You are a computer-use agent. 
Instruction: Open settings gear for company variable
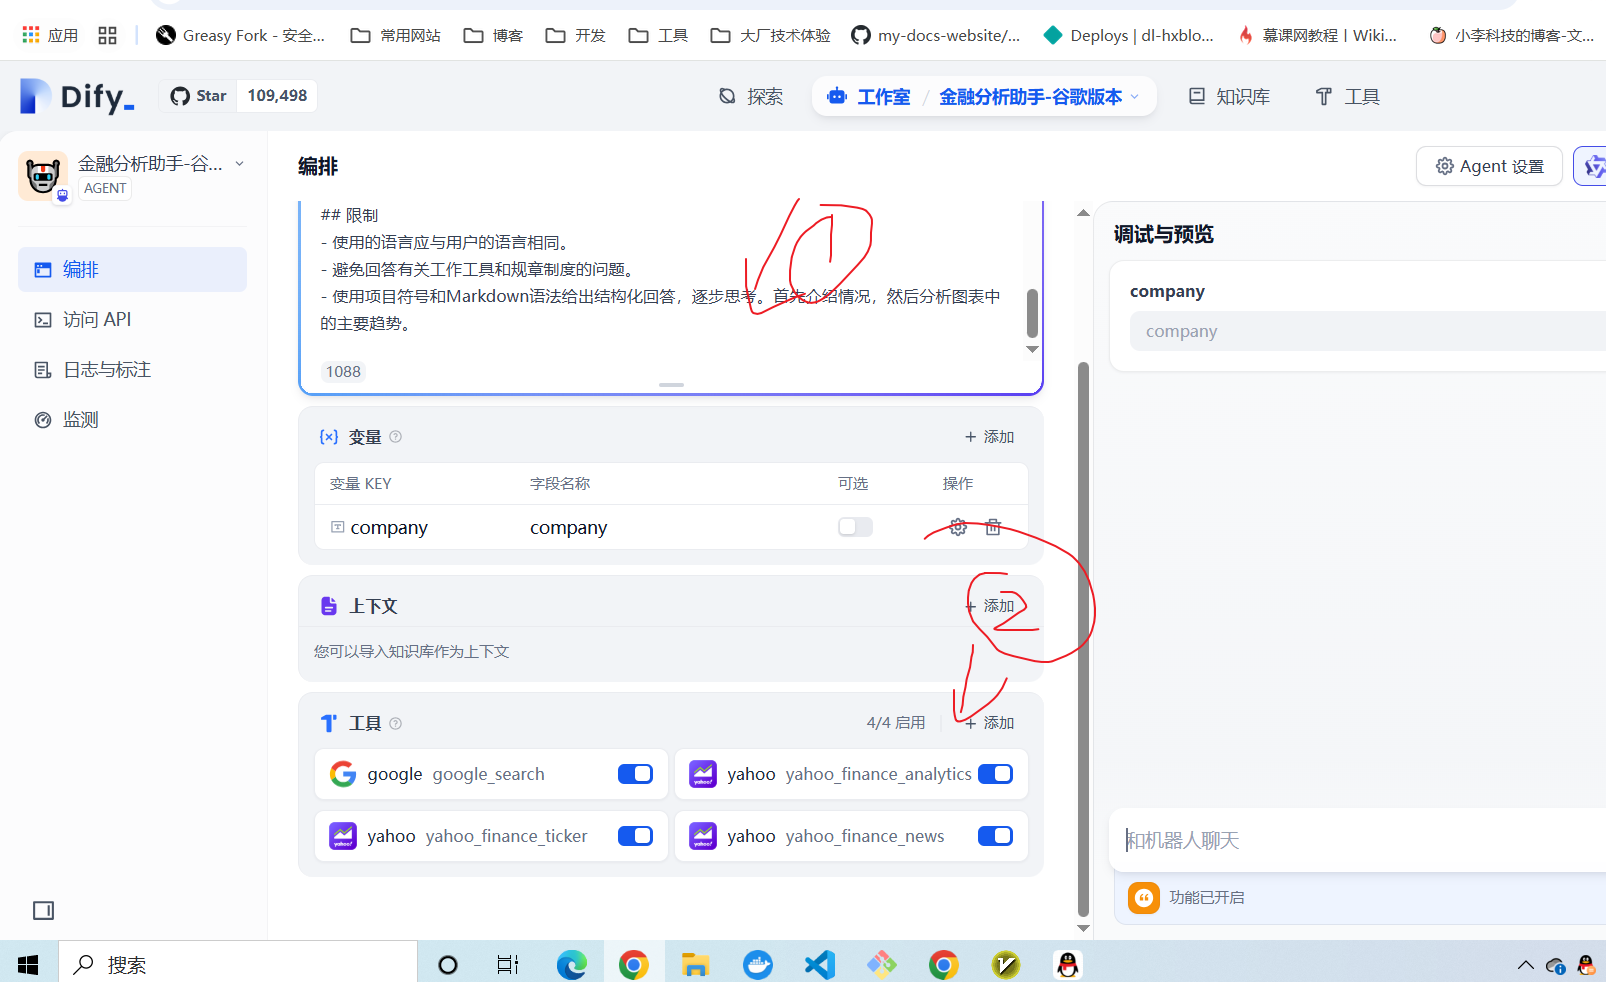click(957, 527)
